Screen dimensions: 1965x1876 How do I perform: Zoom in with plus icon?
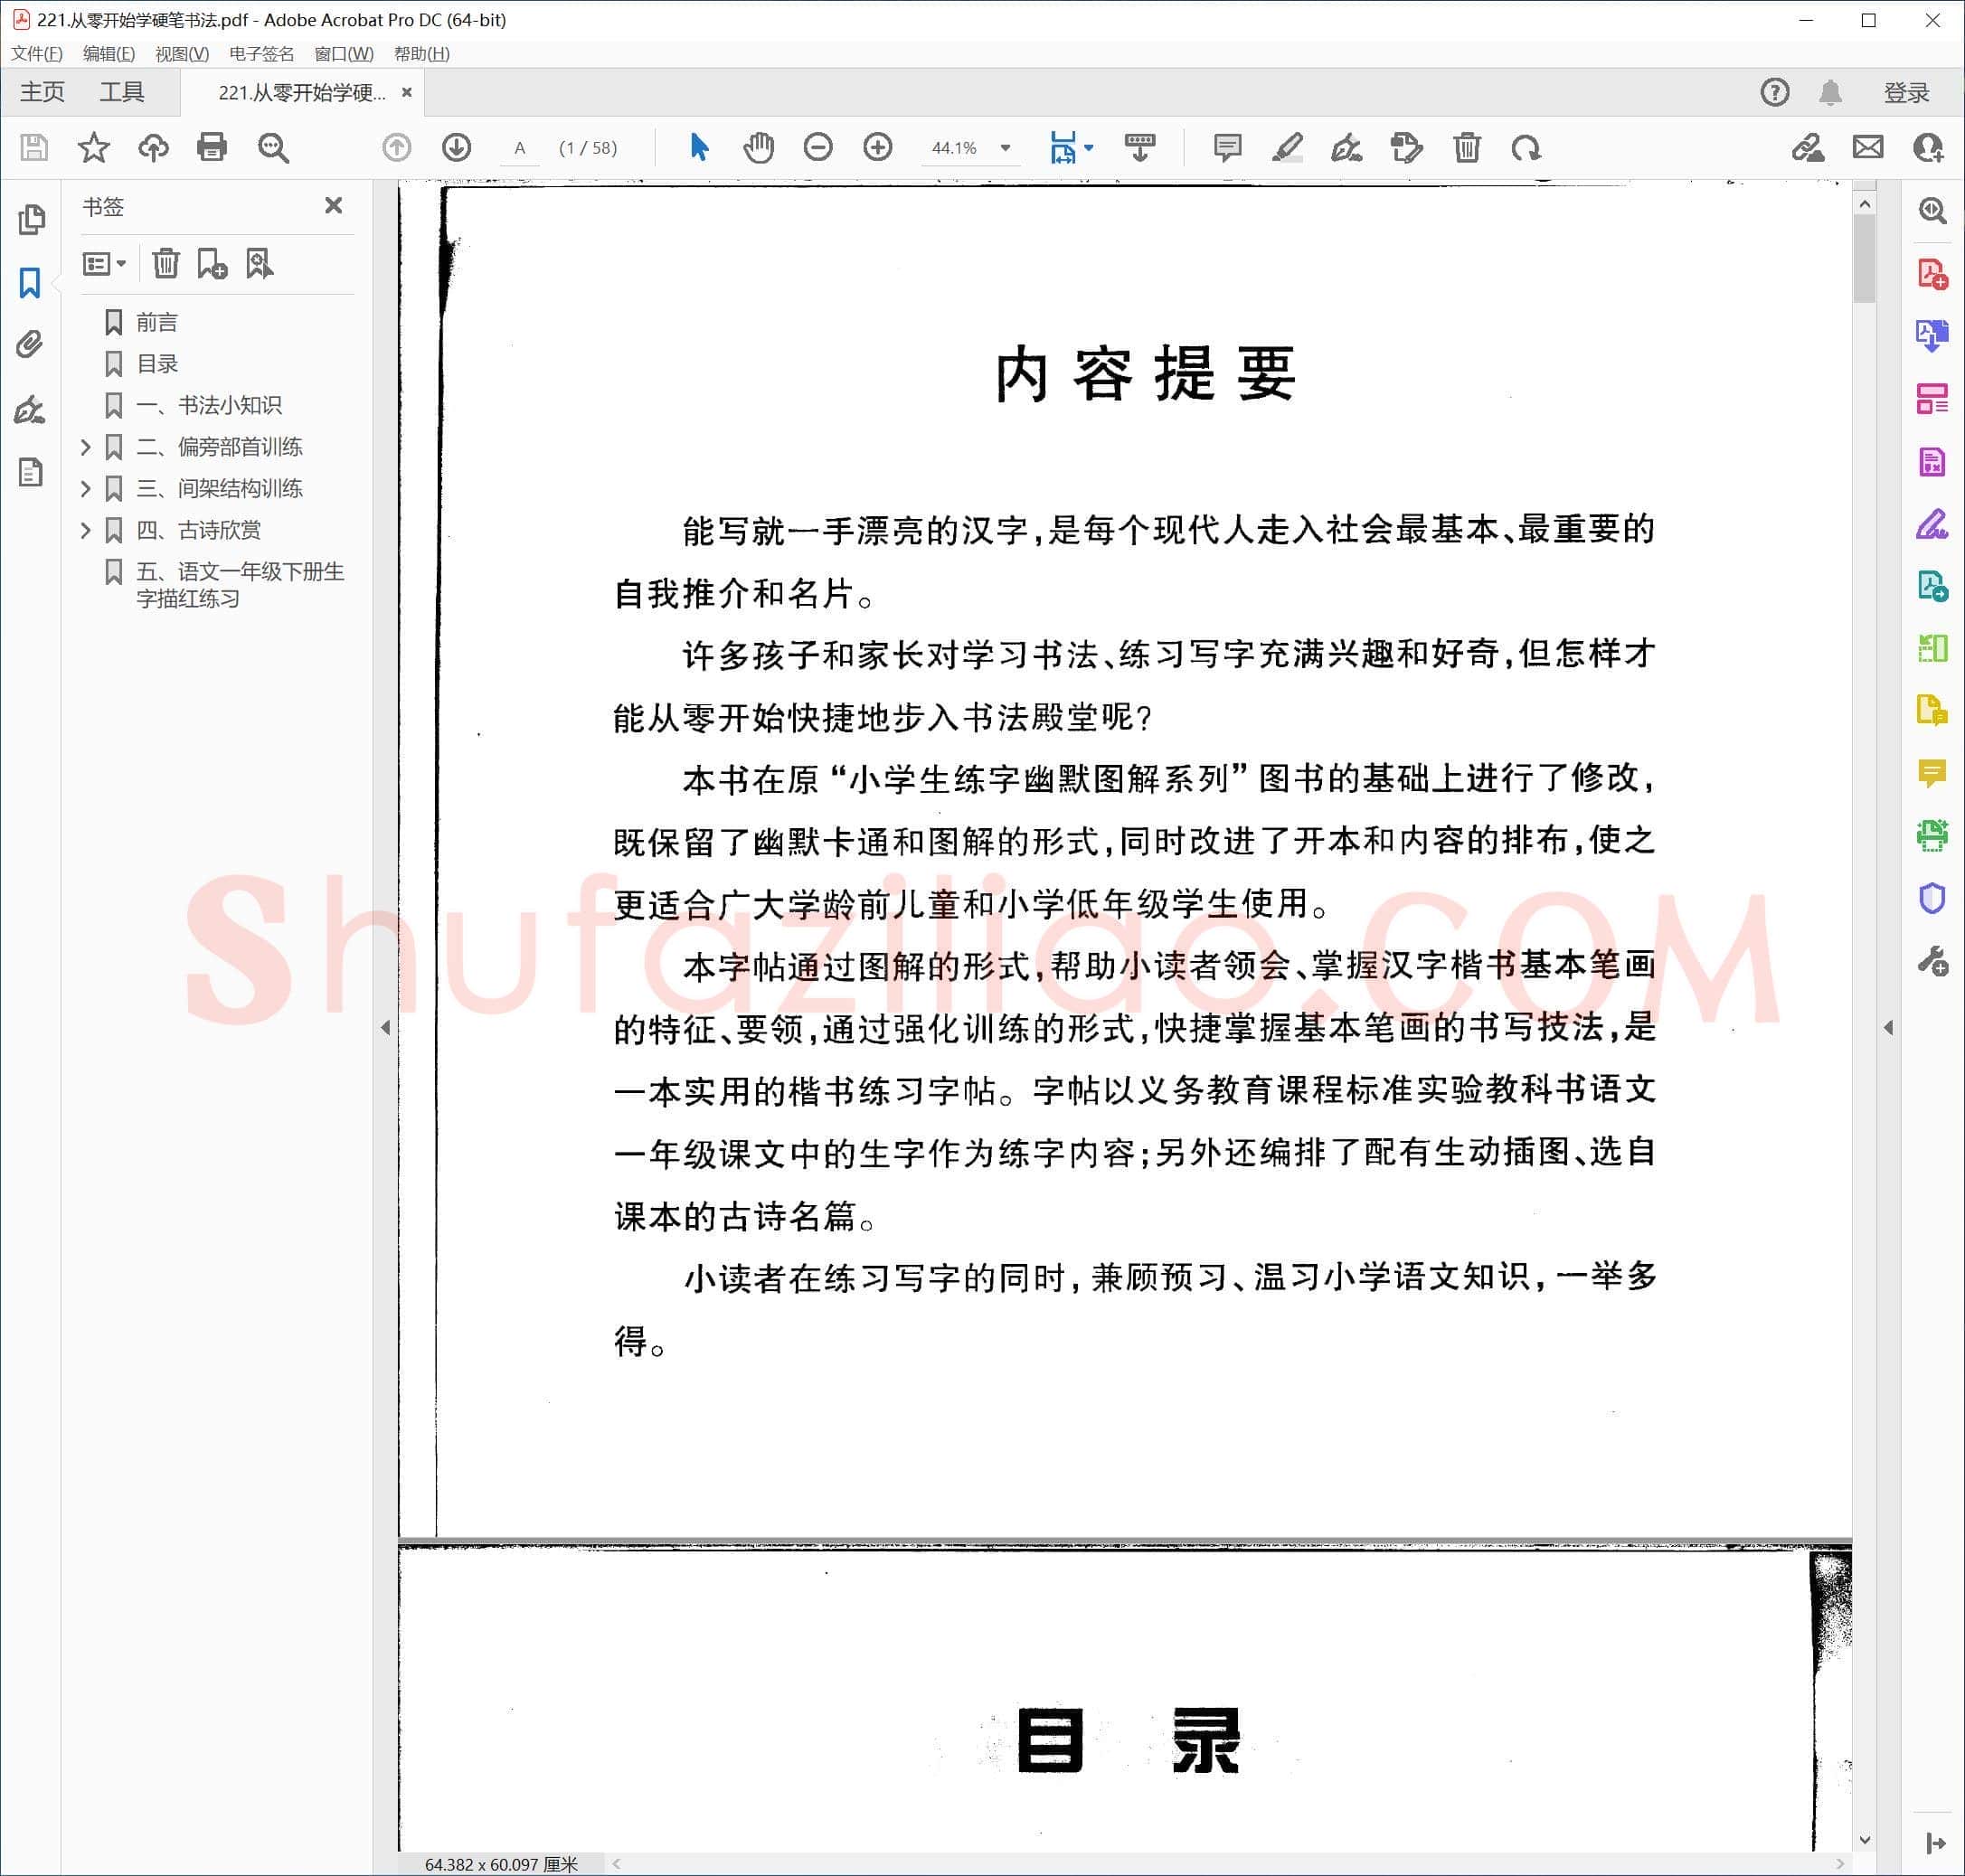[x=878, y=148]
